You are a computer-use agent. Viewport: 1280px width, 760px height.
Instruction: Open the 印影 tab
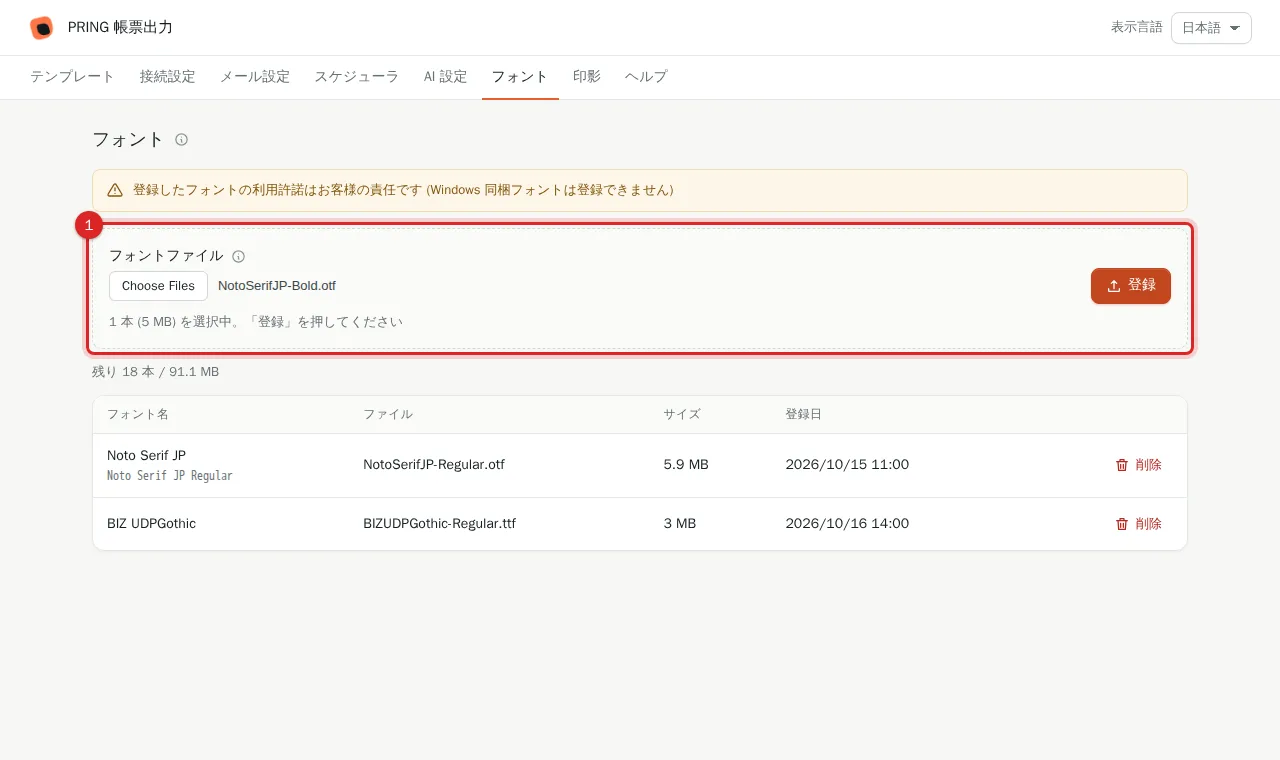click(x=587, y=77)
